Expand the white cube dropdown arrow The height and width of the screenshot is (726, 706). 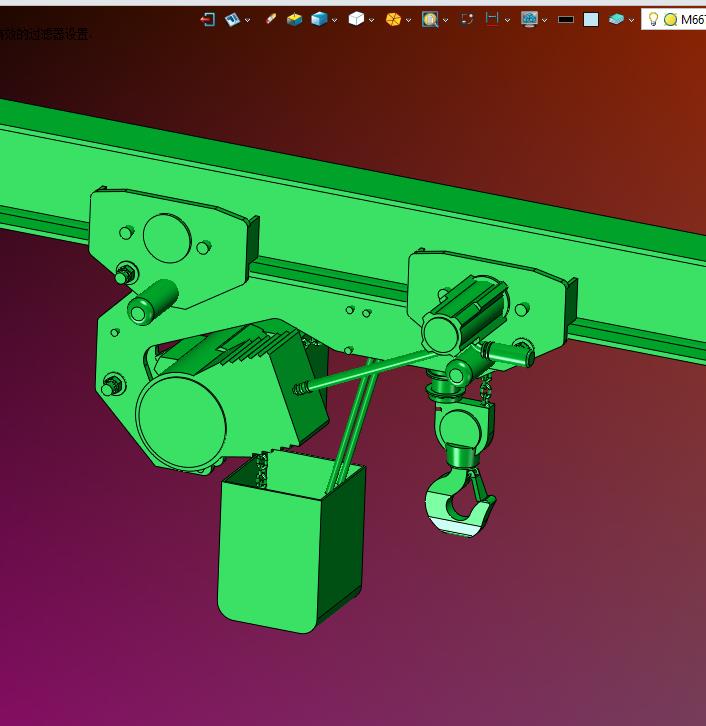[x=371, y=20]
